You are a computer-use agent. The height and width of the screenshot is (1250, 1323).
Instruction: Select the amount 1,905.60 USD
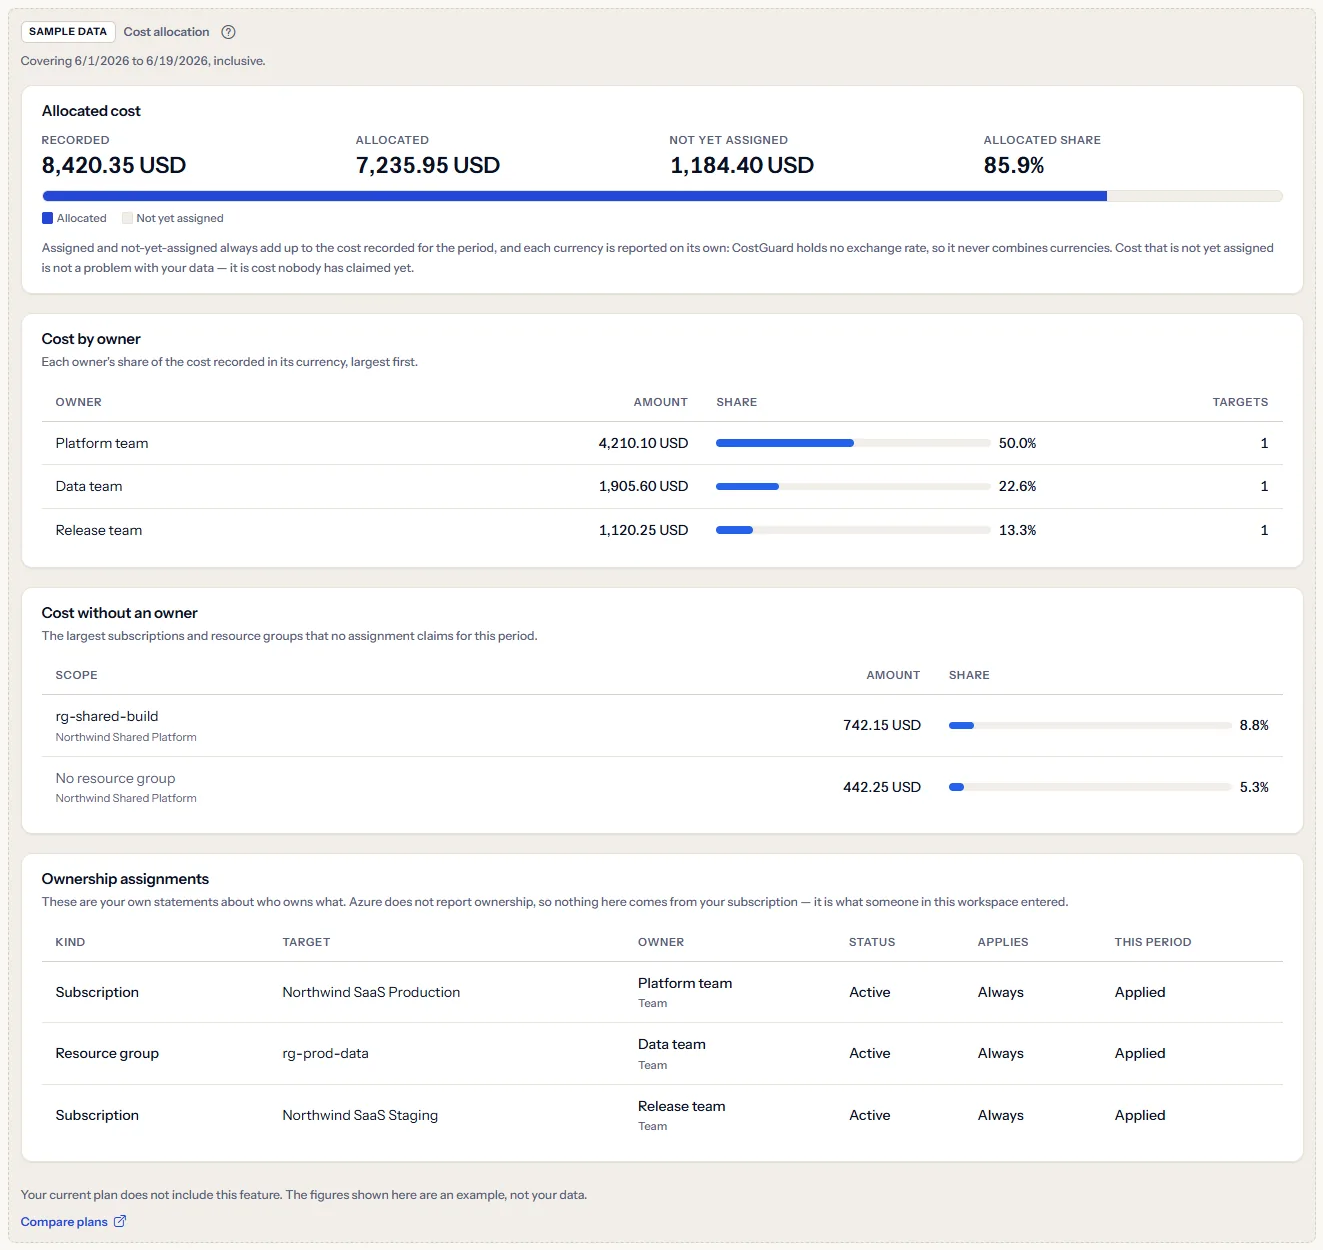click(643, 486)
